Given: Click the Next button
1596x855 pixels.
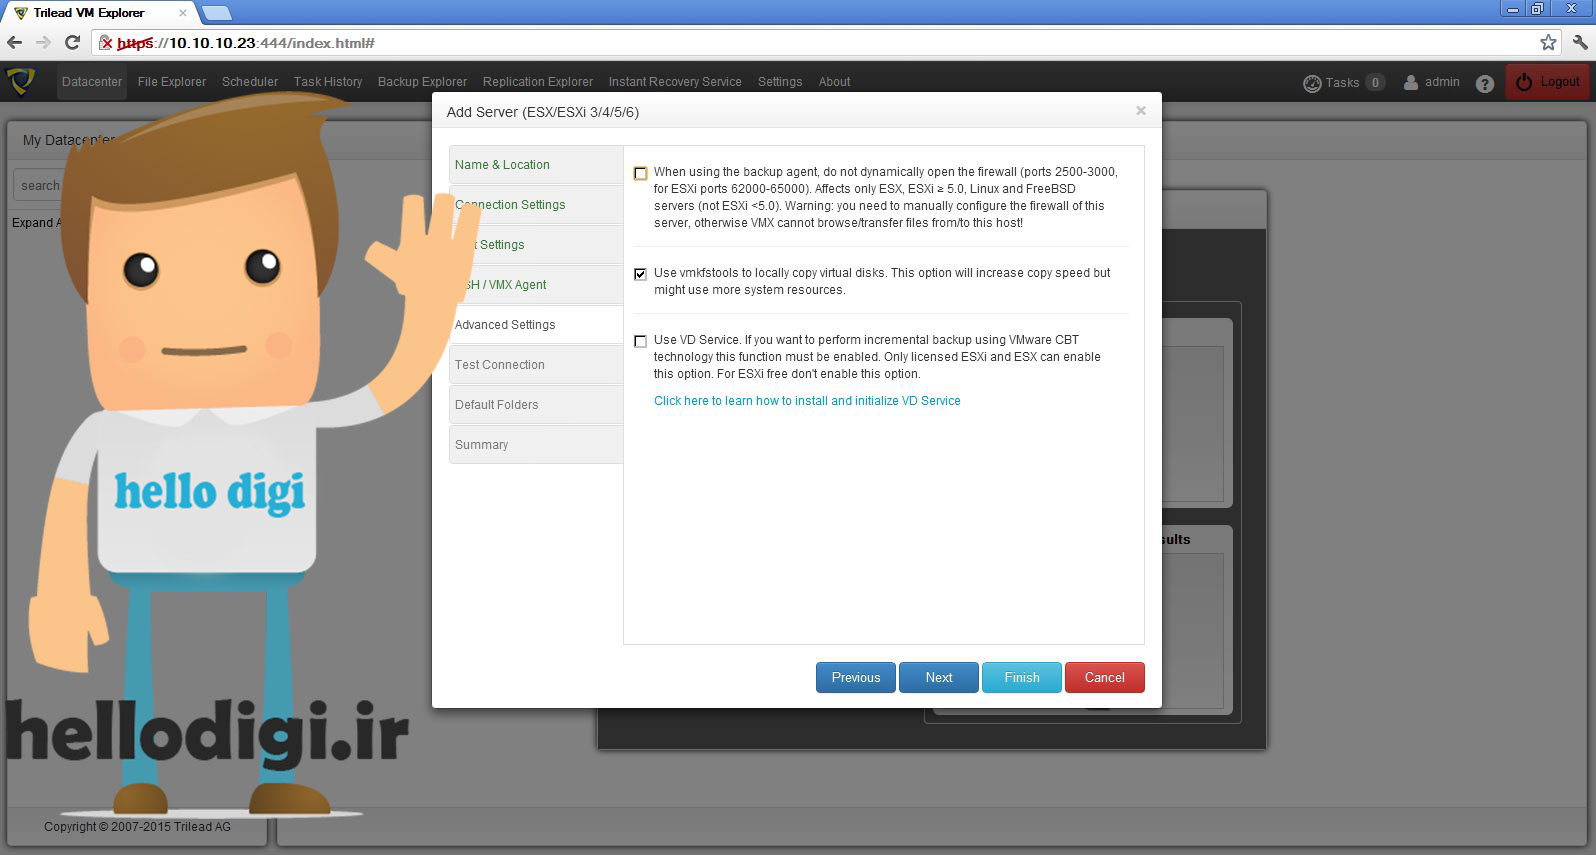Looking at the screenshot, I should click(x=939, y=677).
